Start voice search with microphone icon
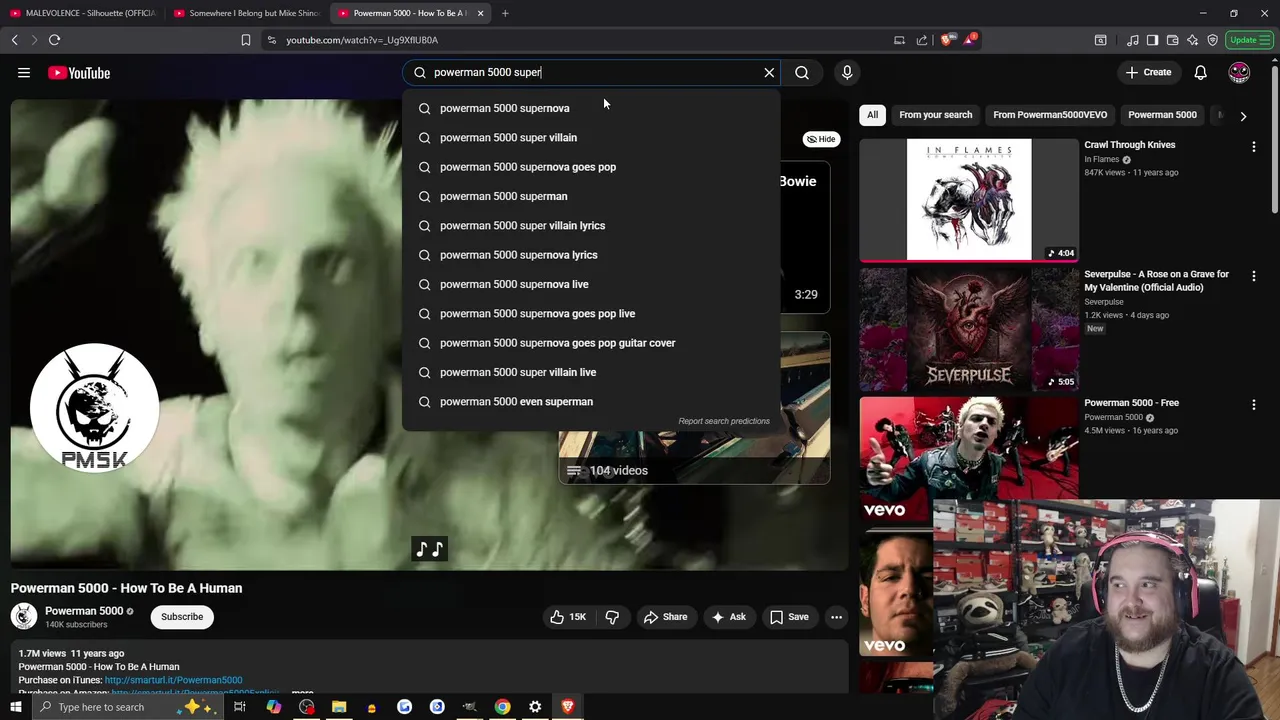 847,72
